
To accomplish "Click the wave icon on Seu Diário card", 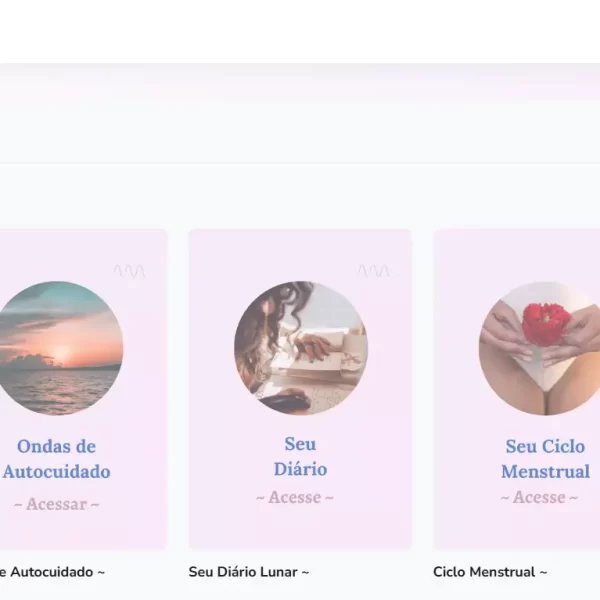I will coord(374,271).
